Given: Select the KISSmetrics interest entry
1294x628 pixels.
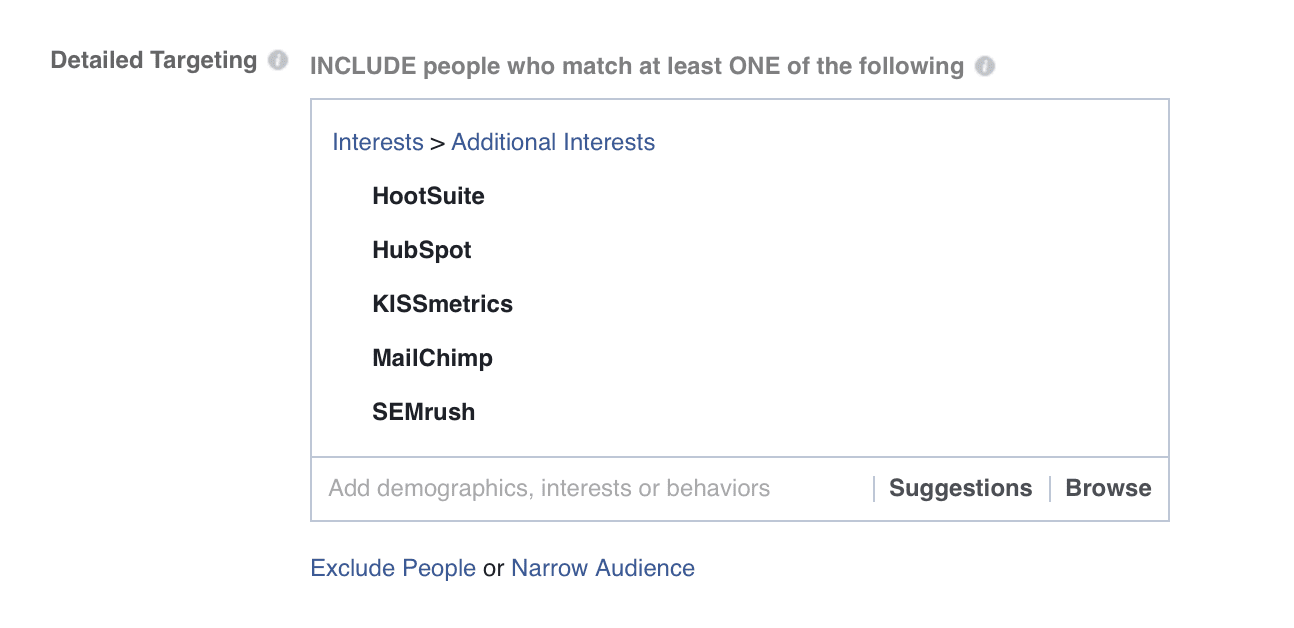Looking at the screenshot, I should (x=442, y=304).
